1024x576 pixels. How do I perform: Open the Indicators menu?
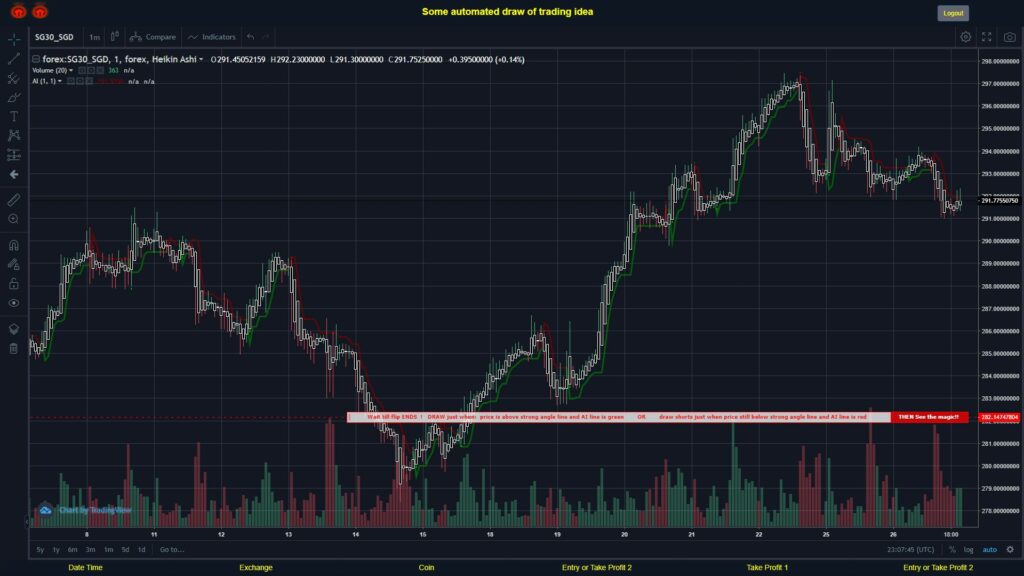(x=212, y=37)
